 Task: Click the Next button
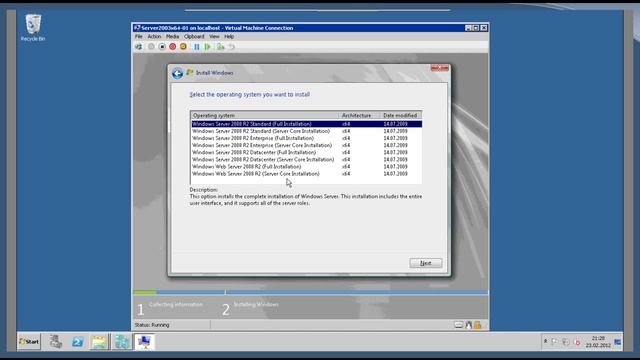coord(426,263)
